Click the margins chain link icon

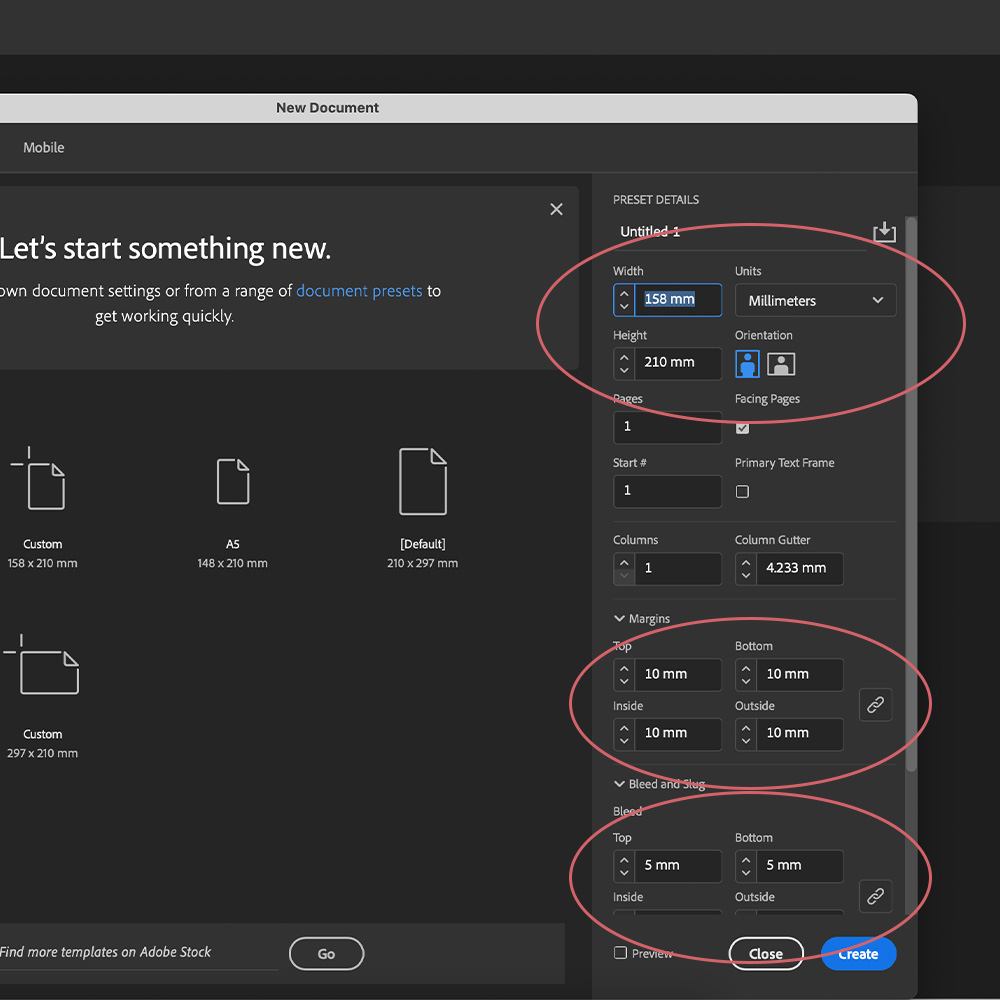pyautogui.click(x=875, y=705)
